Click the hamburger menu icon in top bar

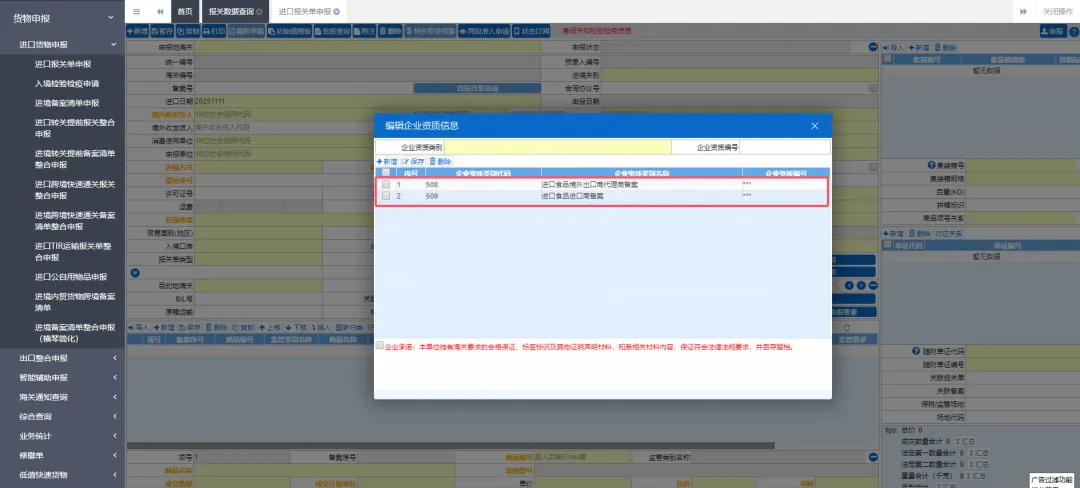pyautogui.click(x=137, y=11)
